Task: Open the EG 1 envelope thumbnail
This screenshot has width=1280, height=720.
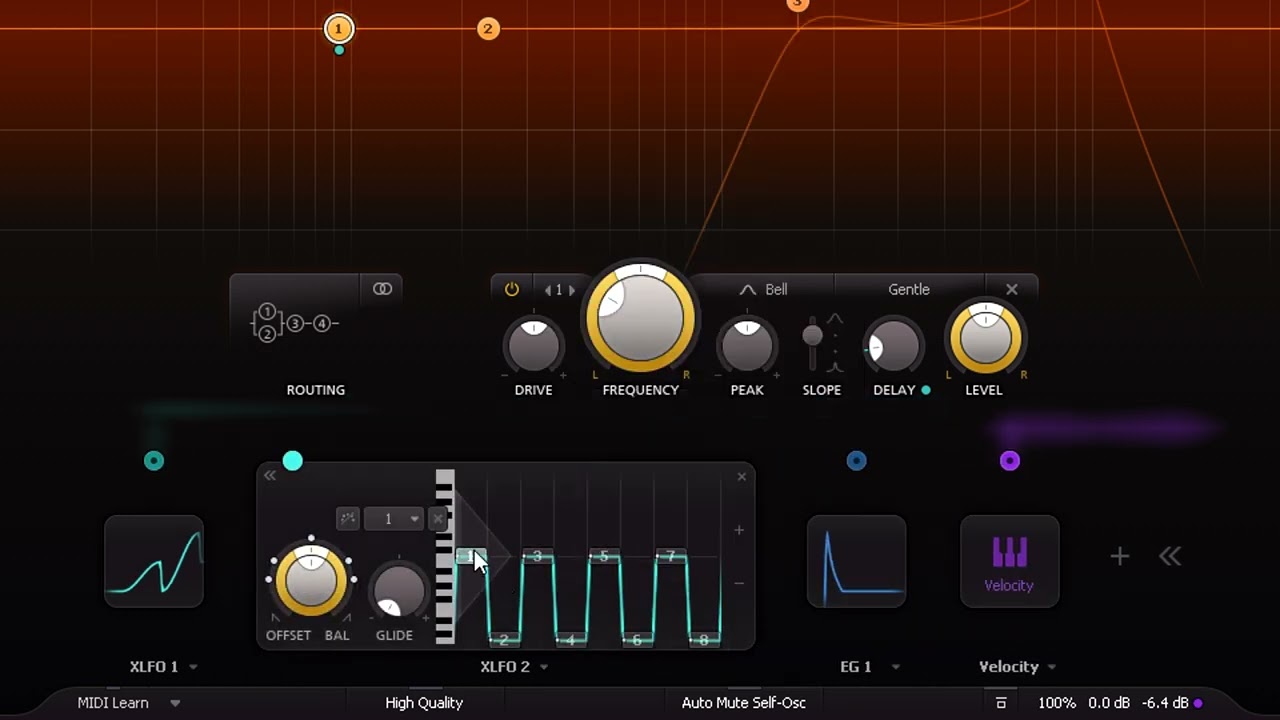Action: pyautogui.click(x=857, y=561)
